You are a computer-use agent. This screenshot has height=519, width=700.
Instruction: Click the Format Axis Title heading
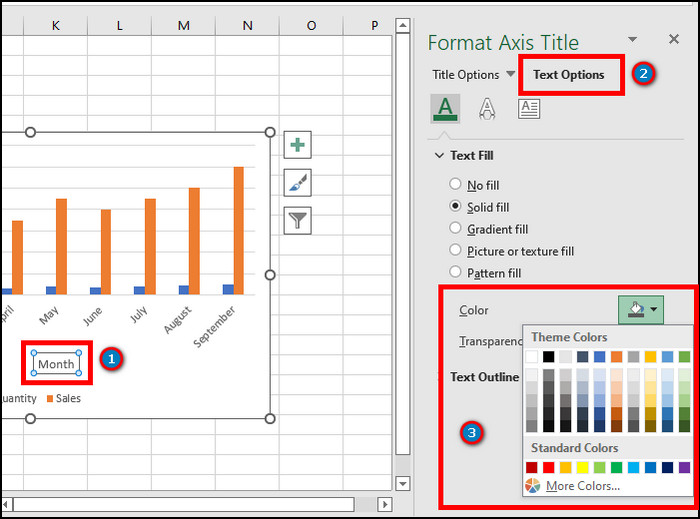(x=503, y=43)
